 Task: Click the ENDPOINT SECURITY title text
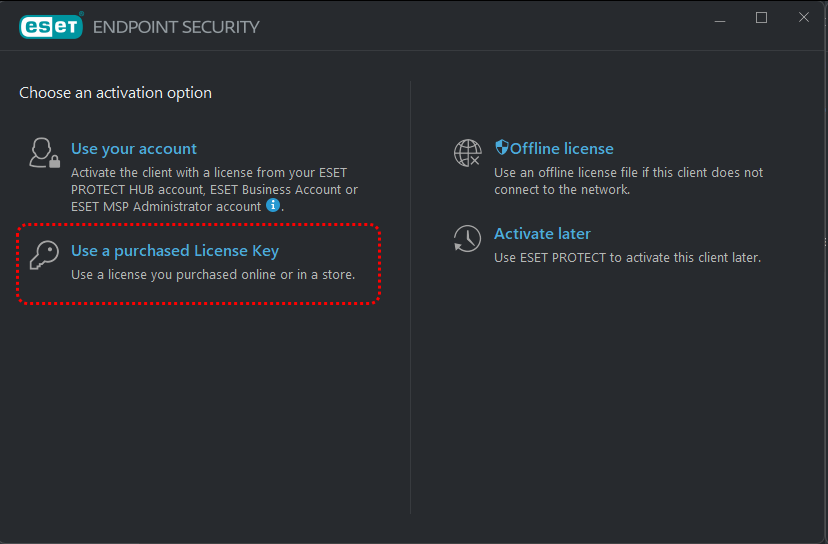176,27
